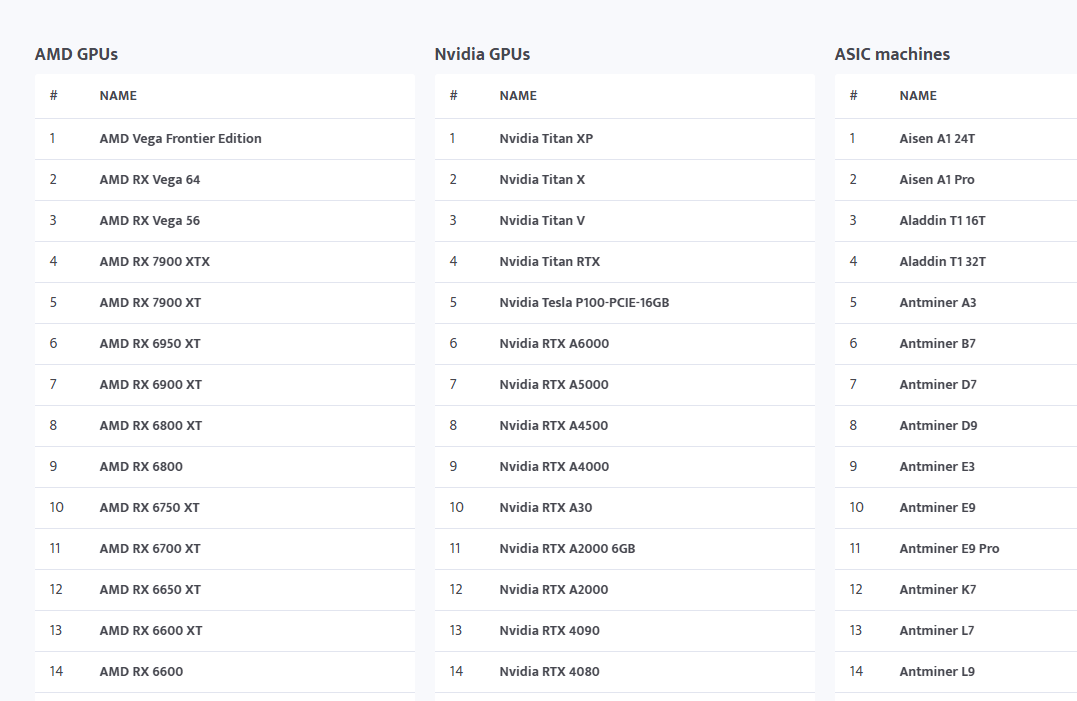Select AMD RX Vega 56 row
The height and width of the screenshot is (701, 1077).
[149, 221]
